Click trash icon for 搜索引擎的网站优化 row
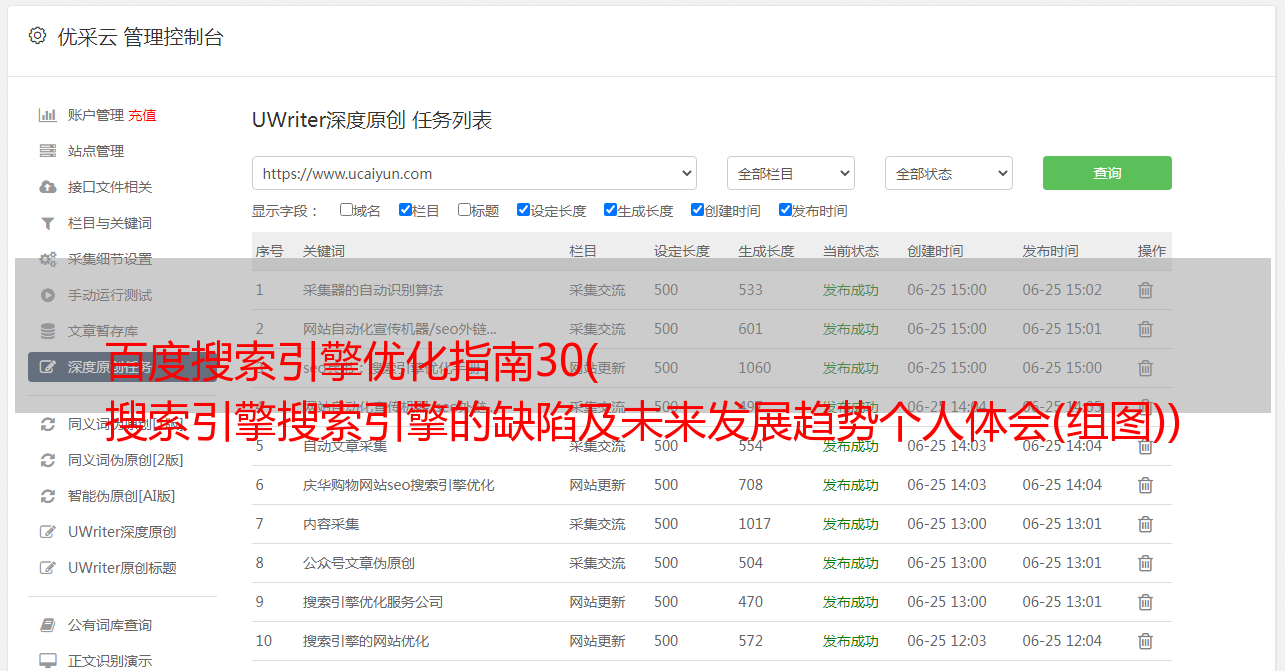Image resolution: width=1285 pixels, height=671 pixels. pyautogui.click(x=1145, y=641)
